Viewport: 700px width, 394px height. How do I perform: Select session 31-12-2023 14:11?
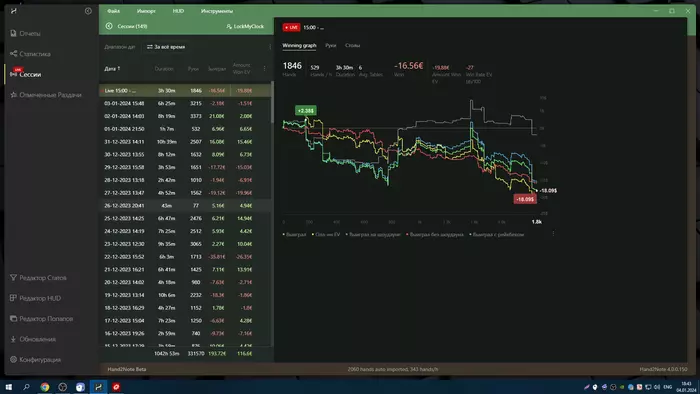click(185, 142)
